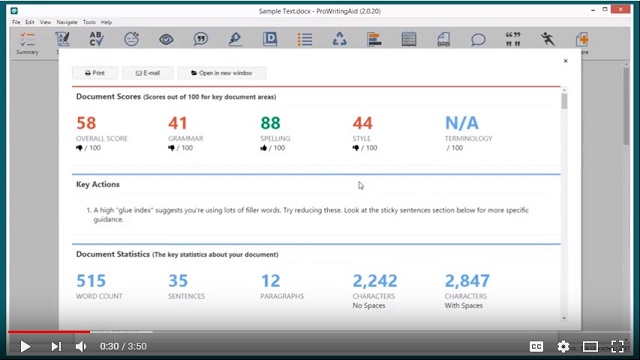Click the summary panel scroll-down arrow
Image resolution: width=640 pixels, height=360 pixels.
(564, 318)
